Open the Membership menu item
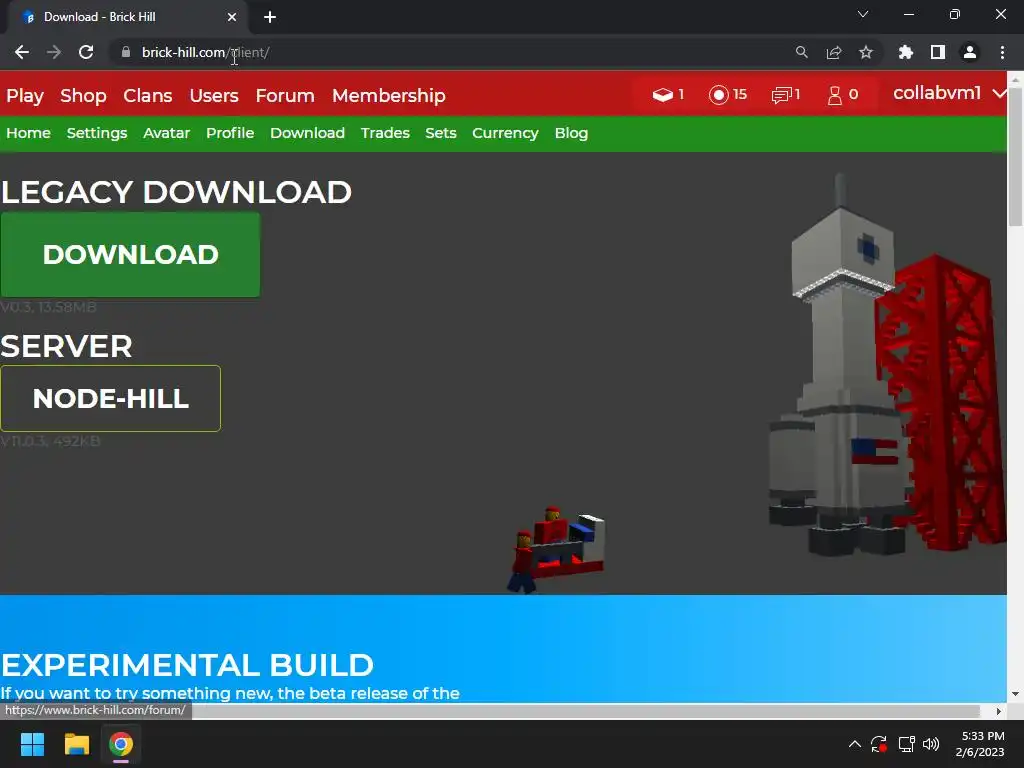 coord(389,95)
